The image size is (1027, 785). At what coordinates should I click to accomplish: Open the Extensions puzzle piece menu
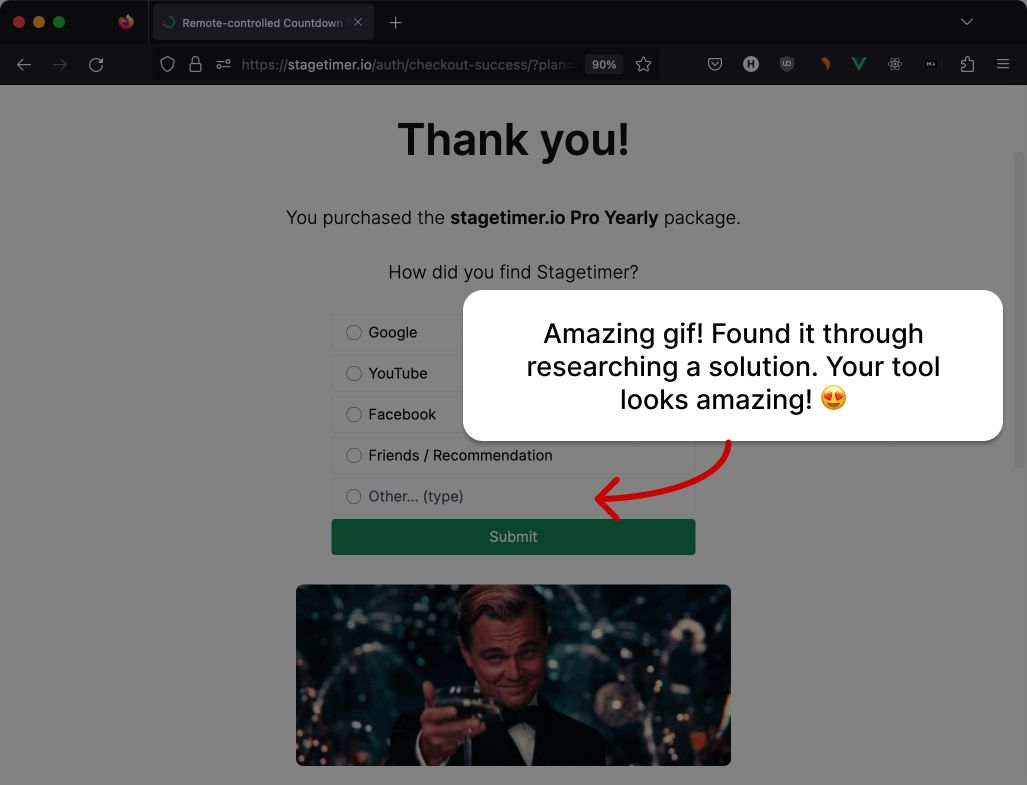coord(966,64)
